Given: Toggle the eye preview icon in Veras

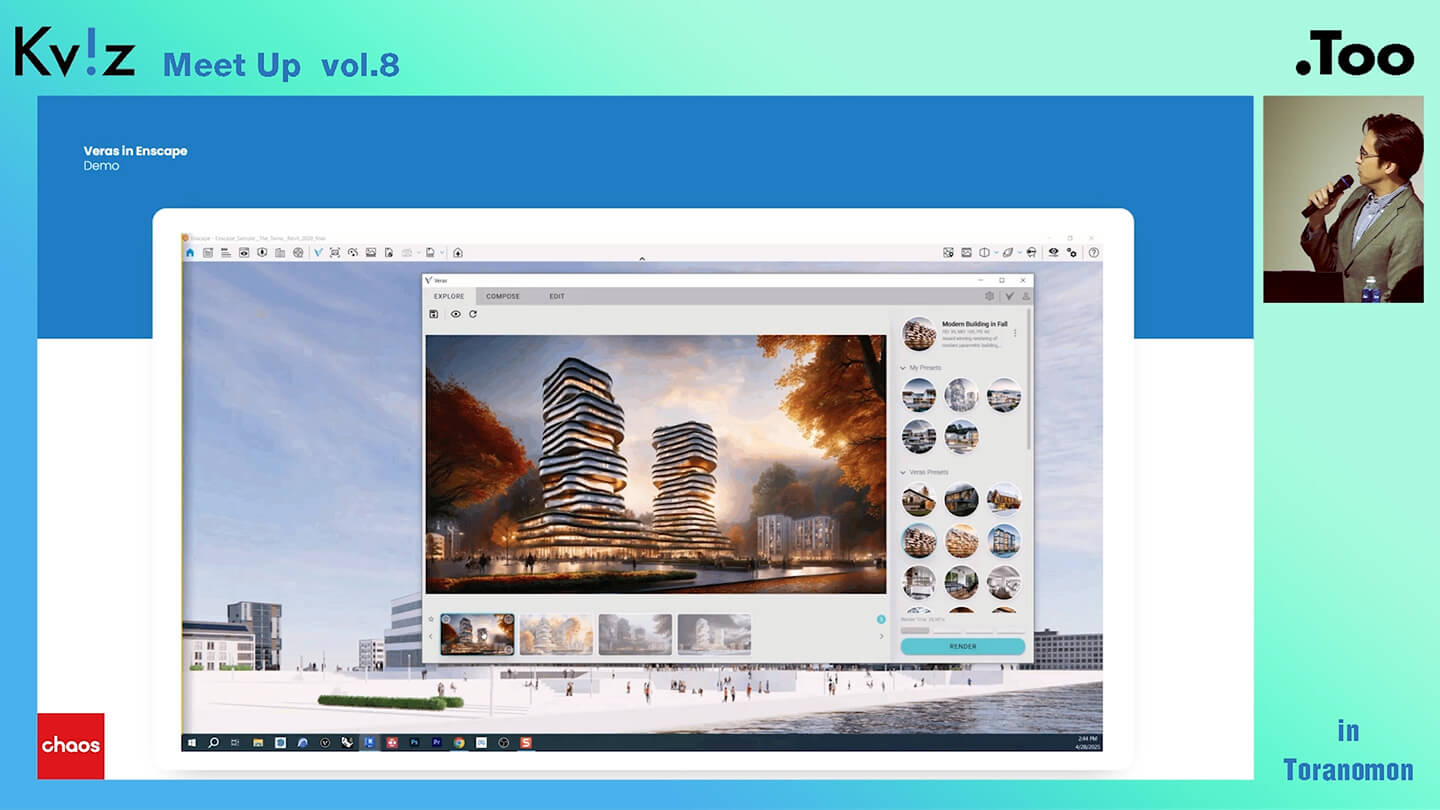Looking at the screenshot, I should (x=455, y=314).
